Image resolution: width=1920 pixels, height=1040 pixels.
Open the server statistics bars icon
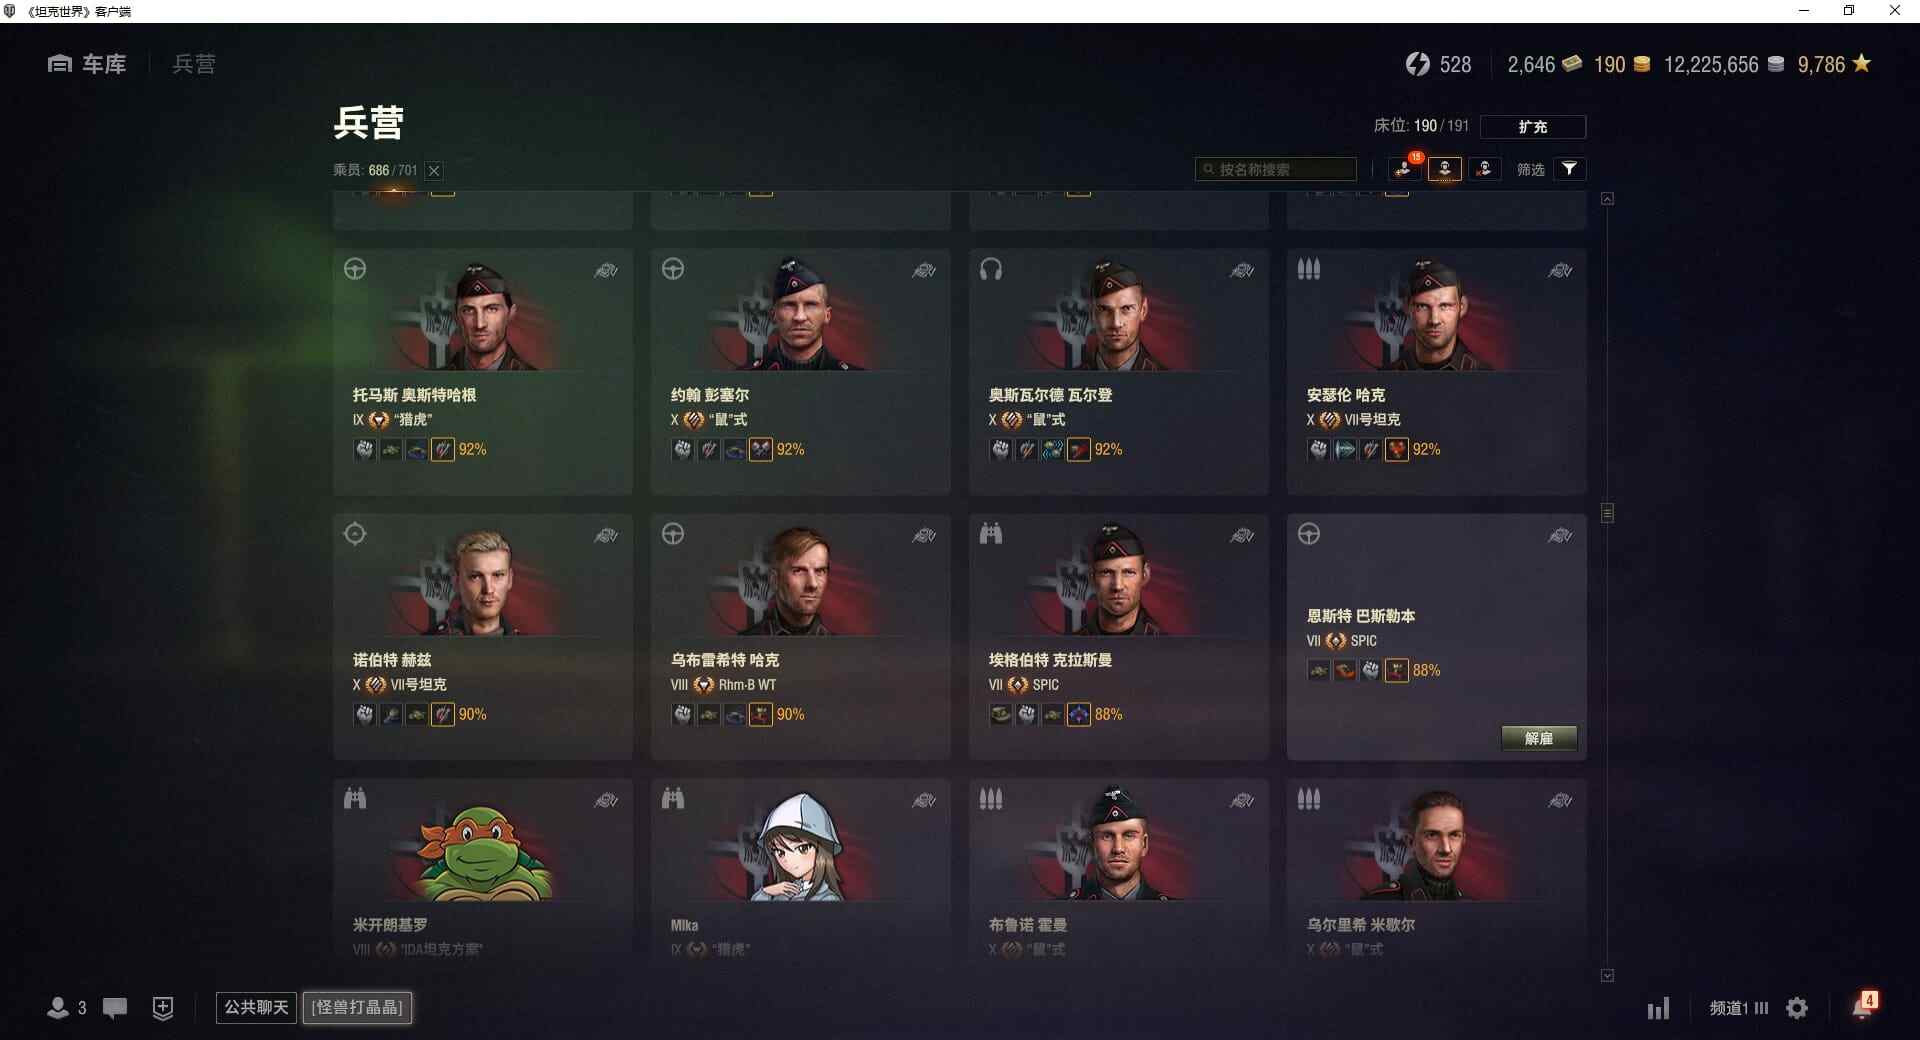(1659, 1008)
